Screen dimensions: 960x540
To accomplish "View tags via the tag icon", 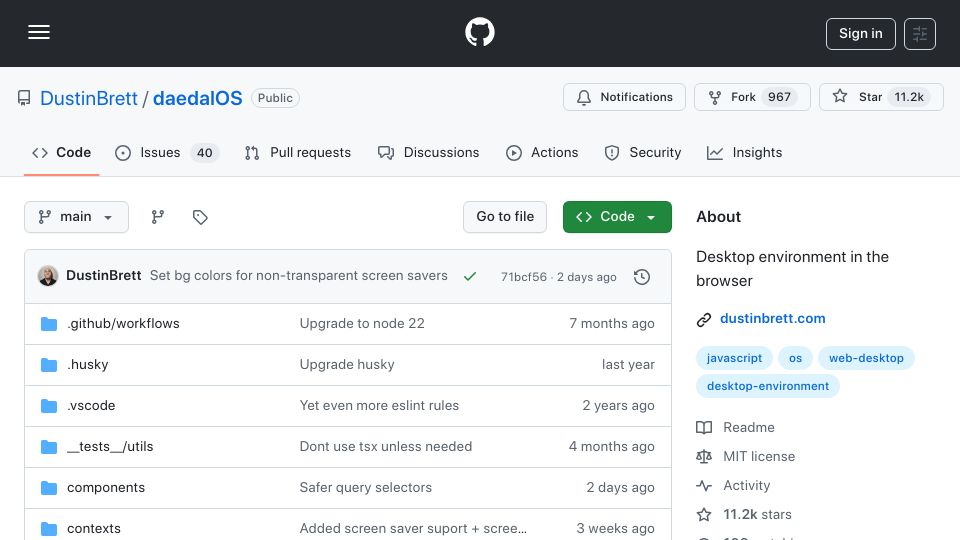I will tap(200, 217).
